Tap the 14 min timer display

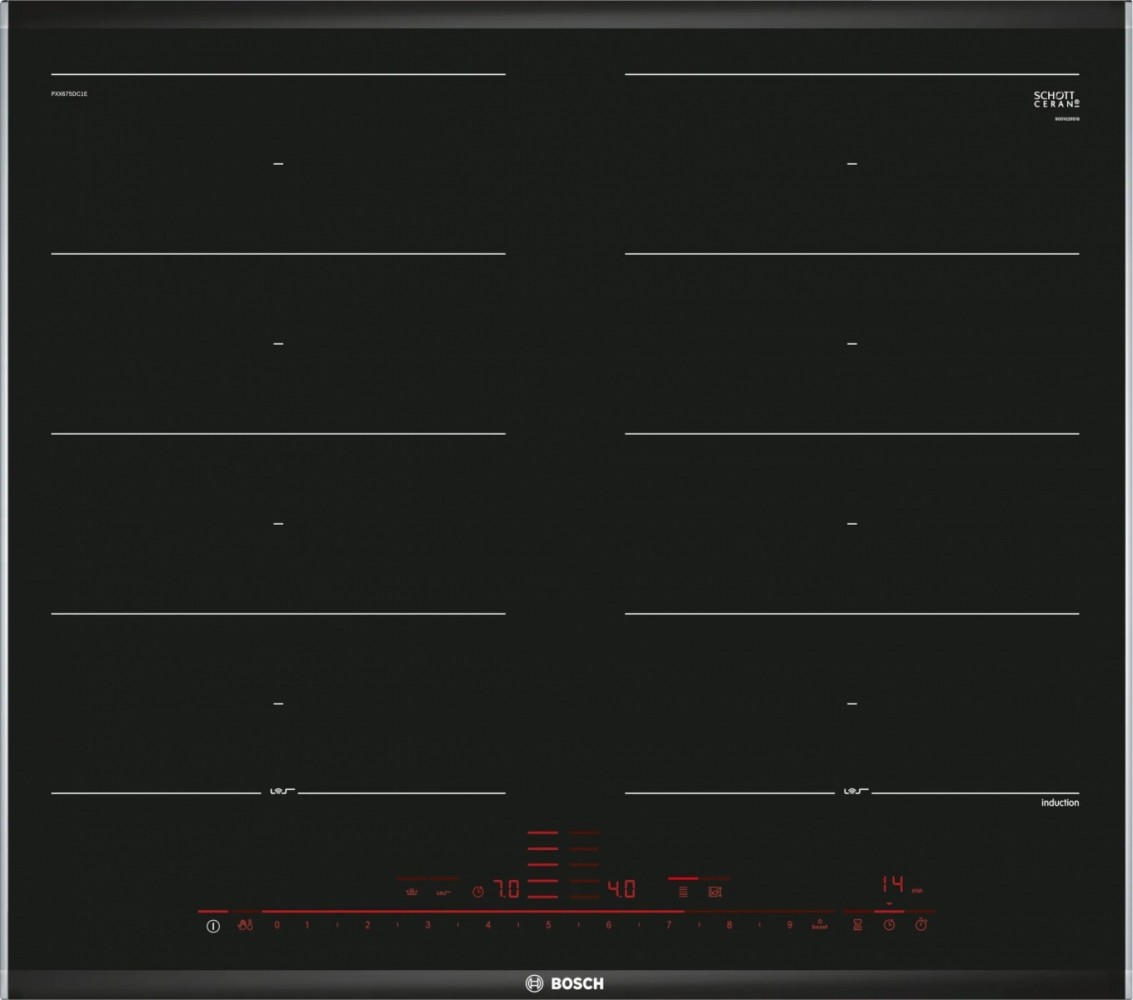[x=892, y=885]
